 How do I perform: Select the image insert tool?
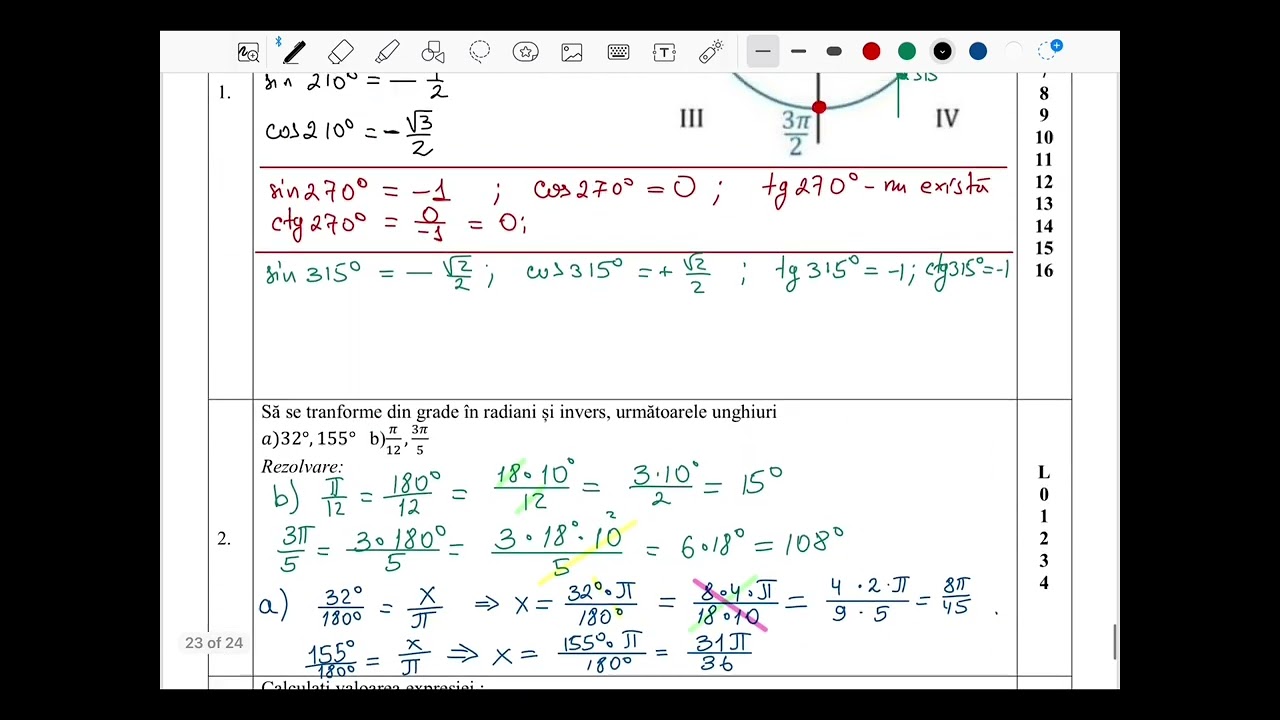572,52
